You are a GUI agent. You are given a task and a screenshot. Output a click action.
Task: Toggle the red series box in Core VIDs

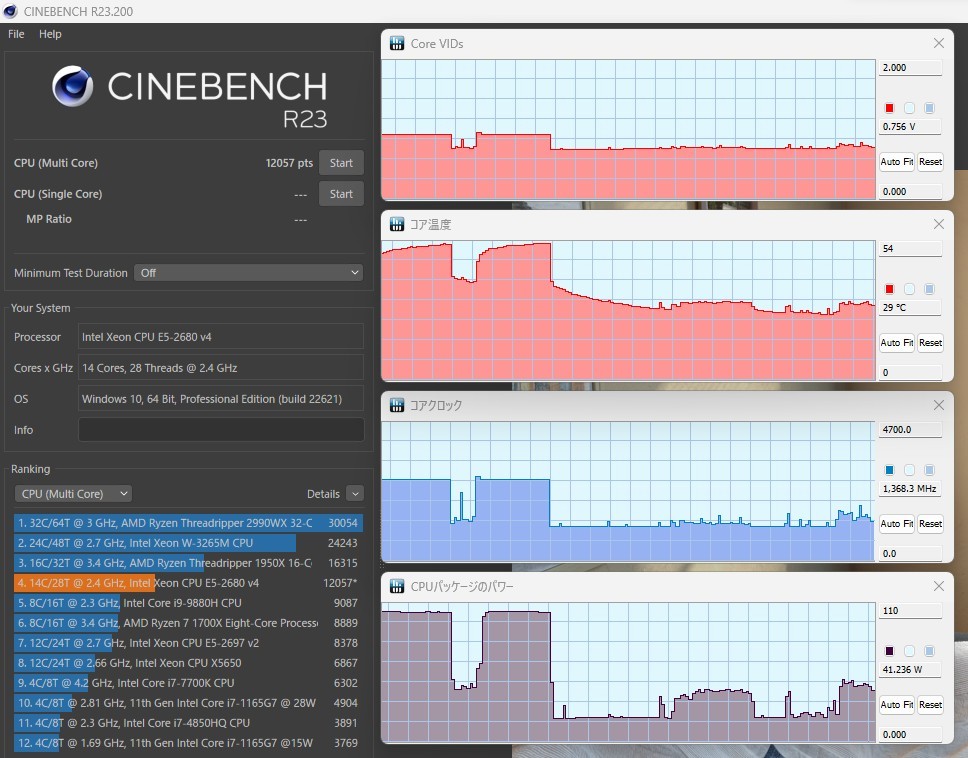(890, 108)
